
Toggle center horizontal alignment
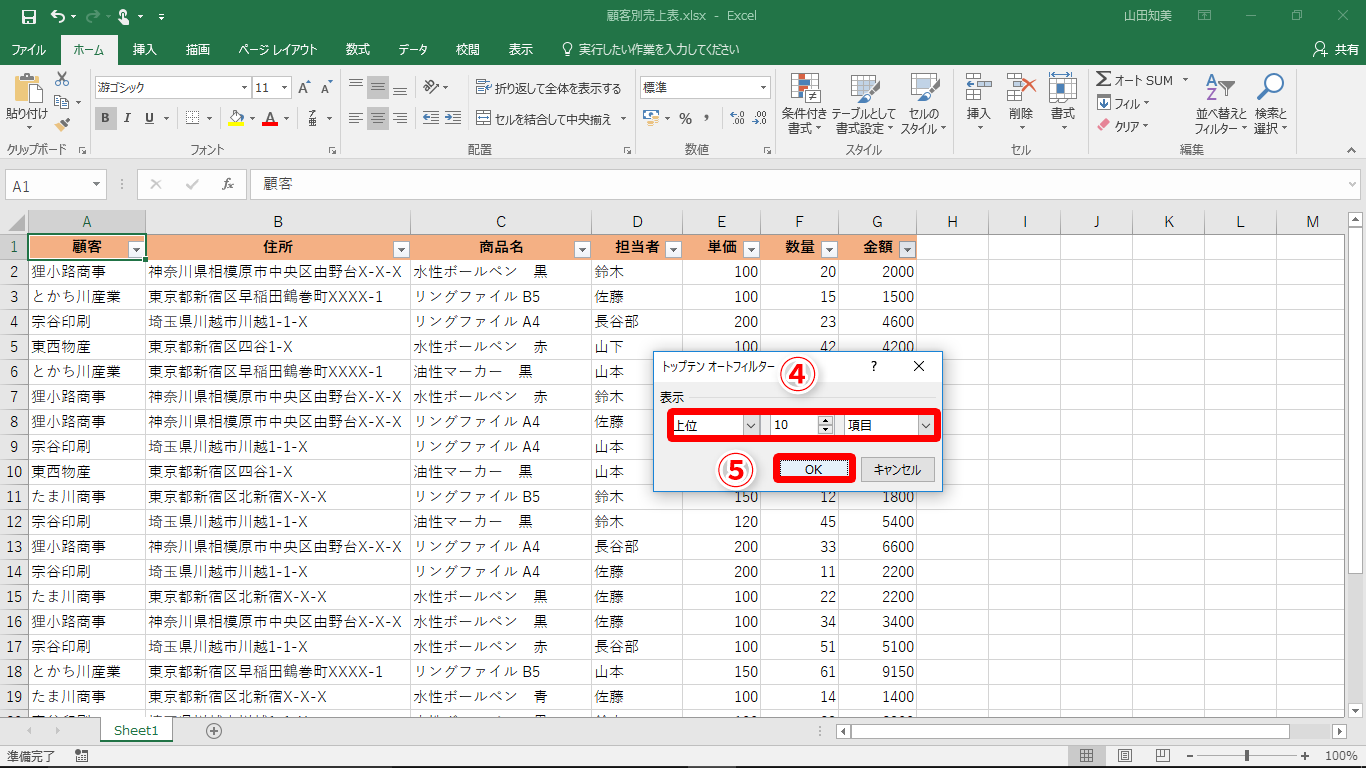tap(378, 118)
